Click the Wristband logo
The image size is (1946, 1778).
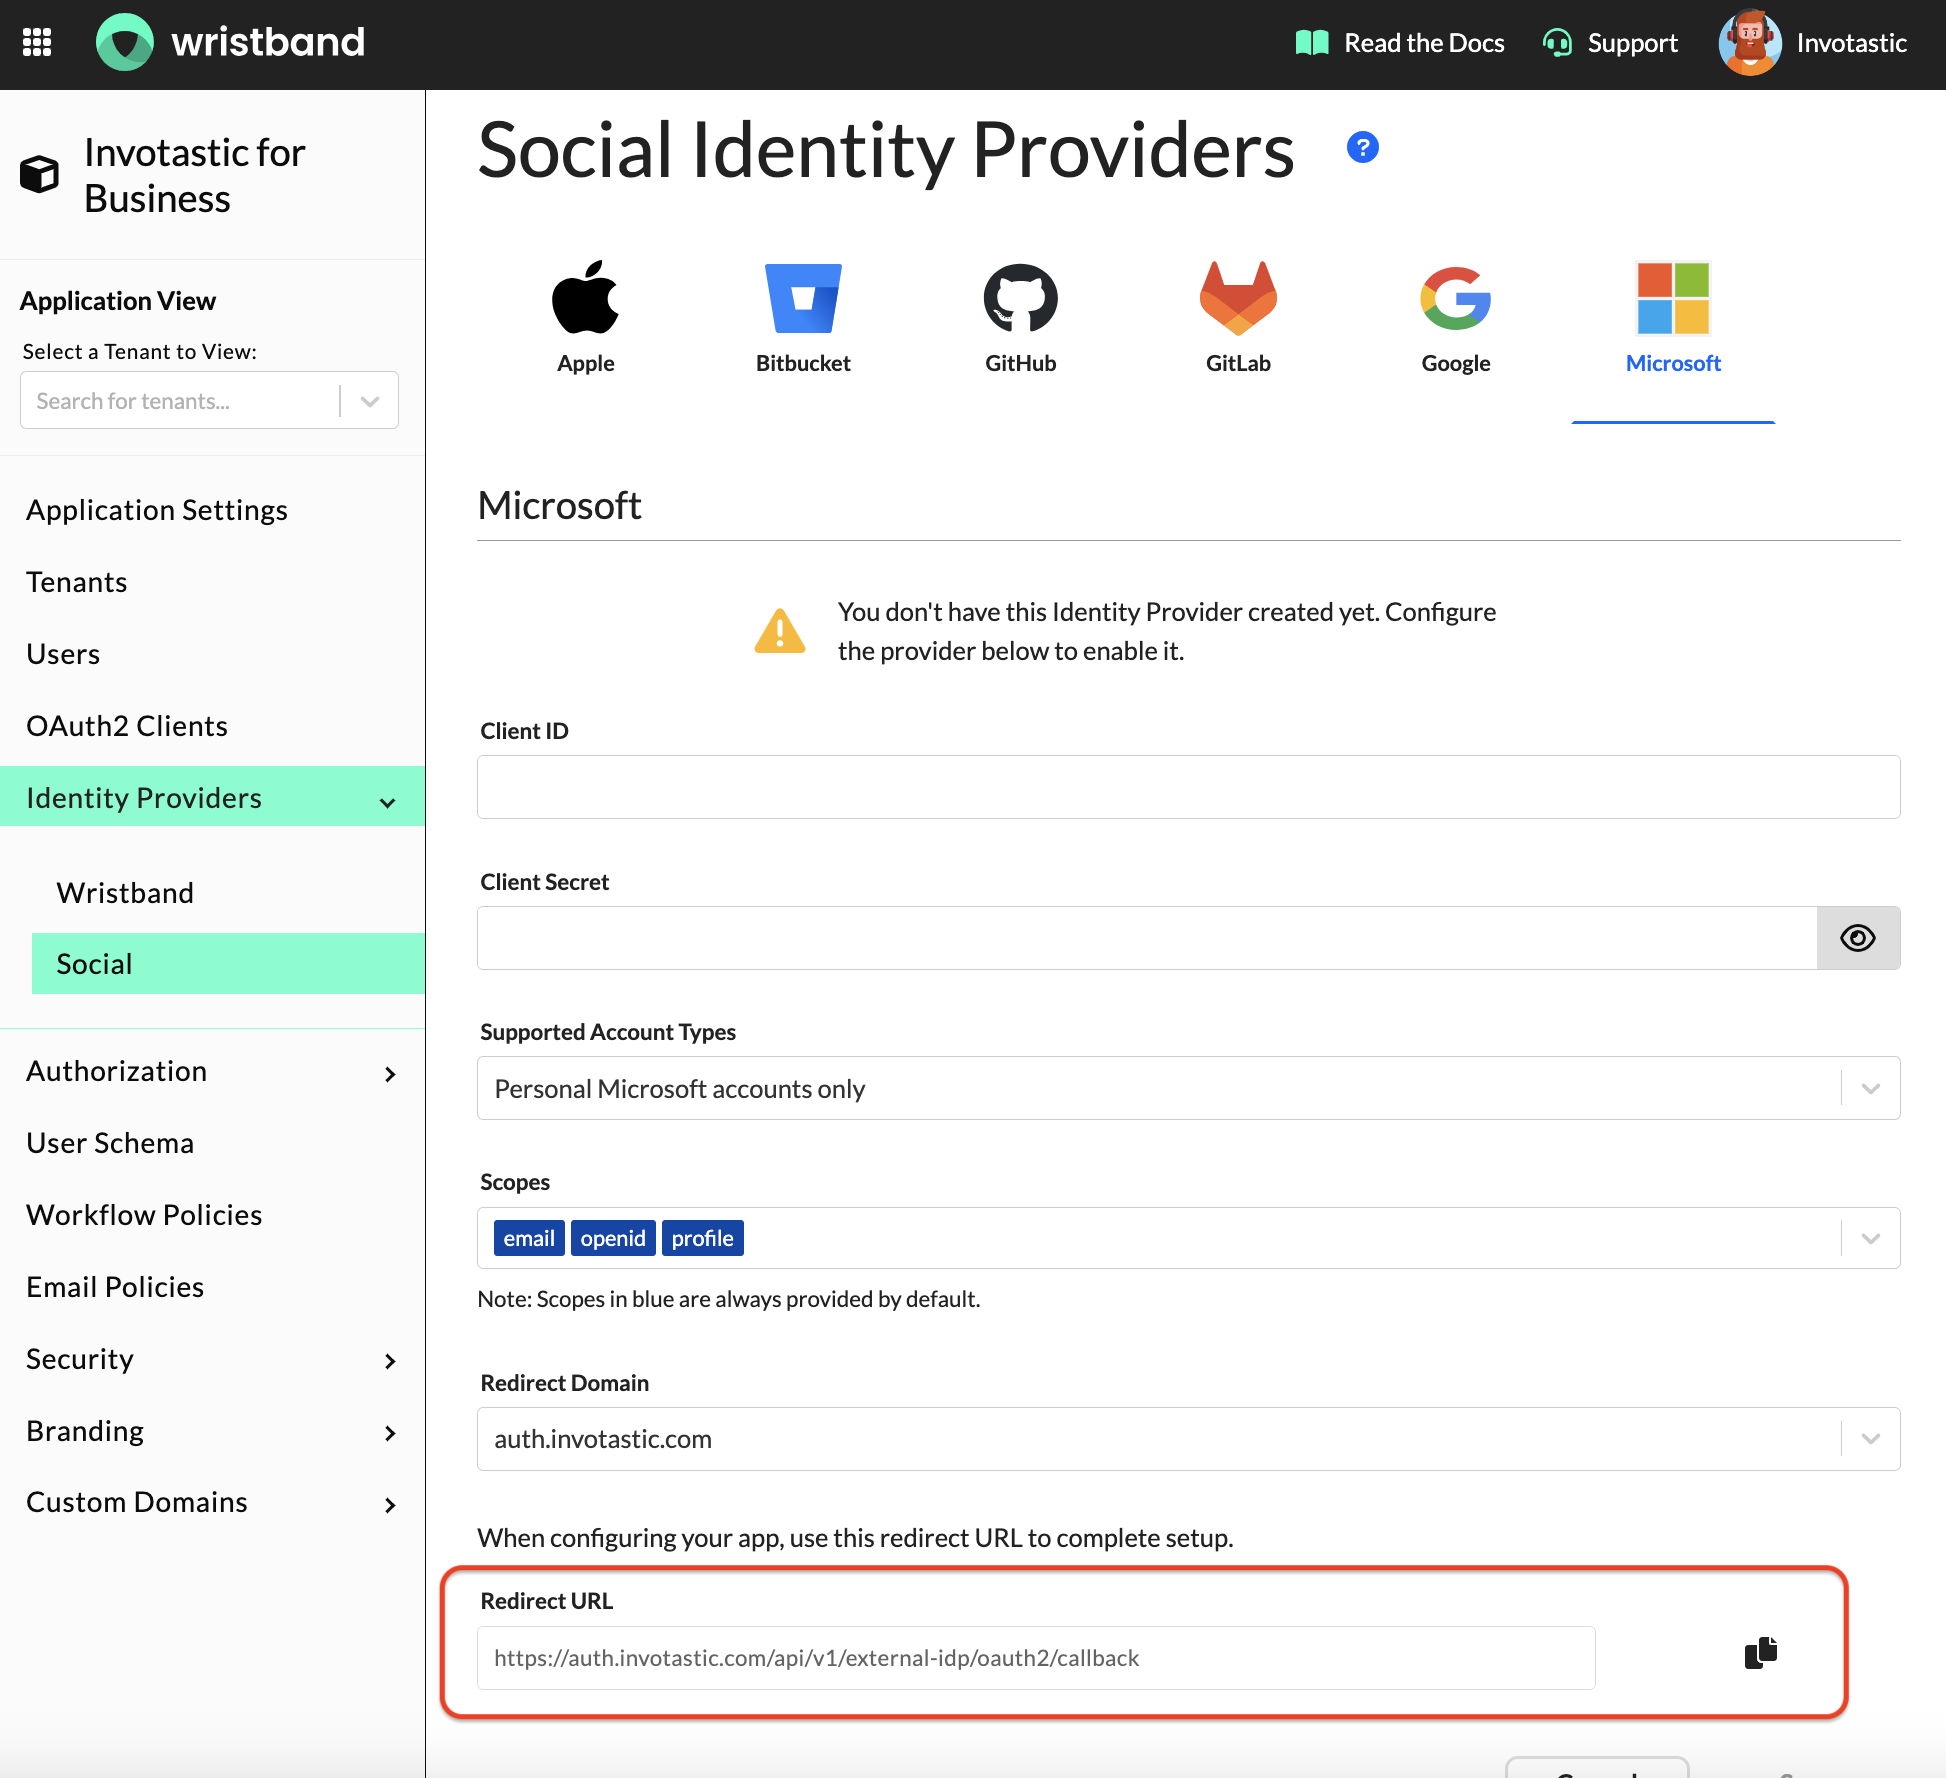[x=125, y=42]
